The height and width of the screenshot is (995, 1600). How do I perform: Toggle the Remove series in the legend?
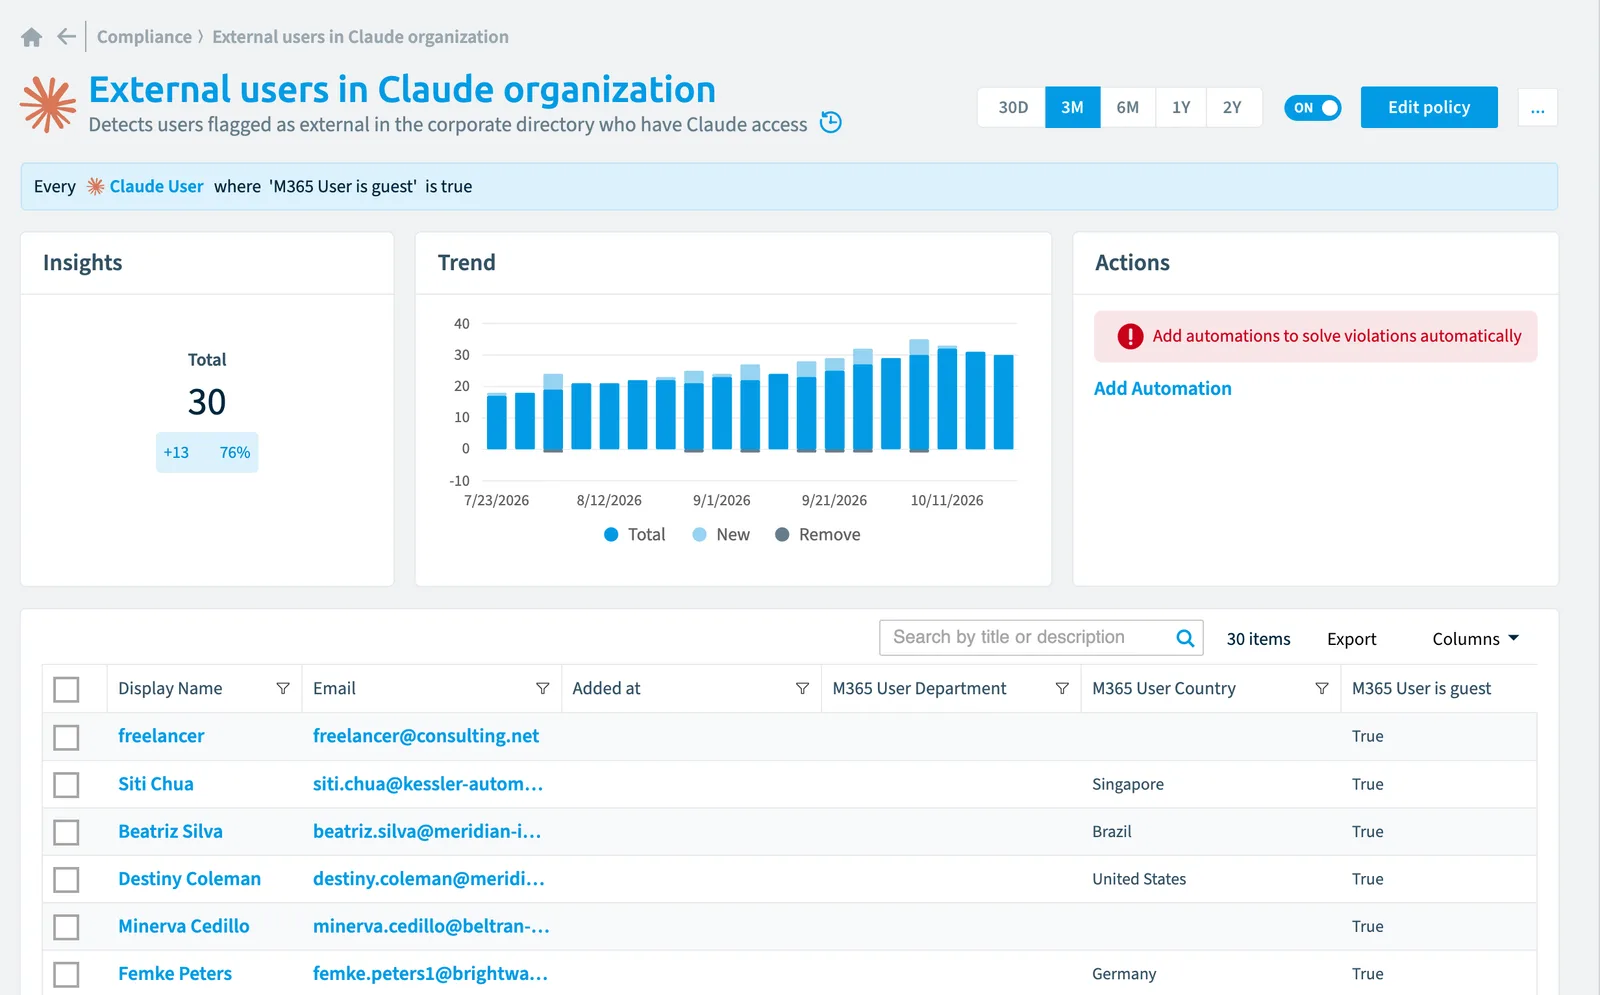click(818, 535)
